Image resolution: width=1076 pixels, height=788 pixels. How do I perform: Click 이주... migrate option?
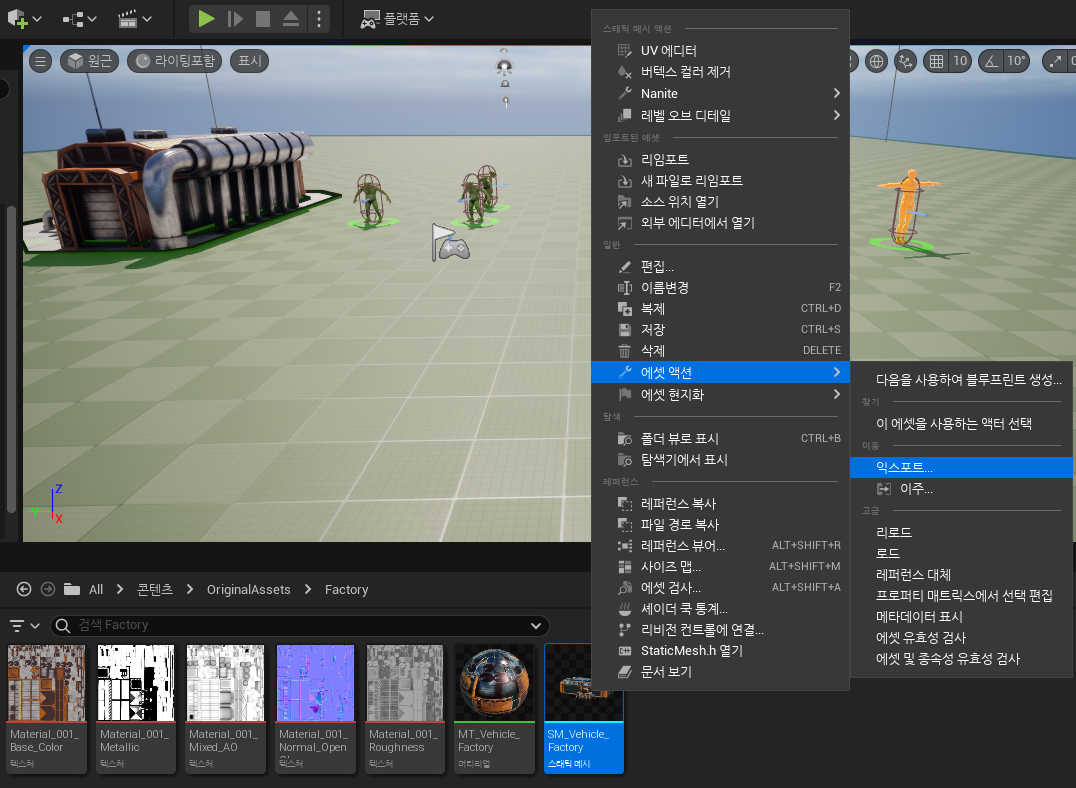point(961,489)
